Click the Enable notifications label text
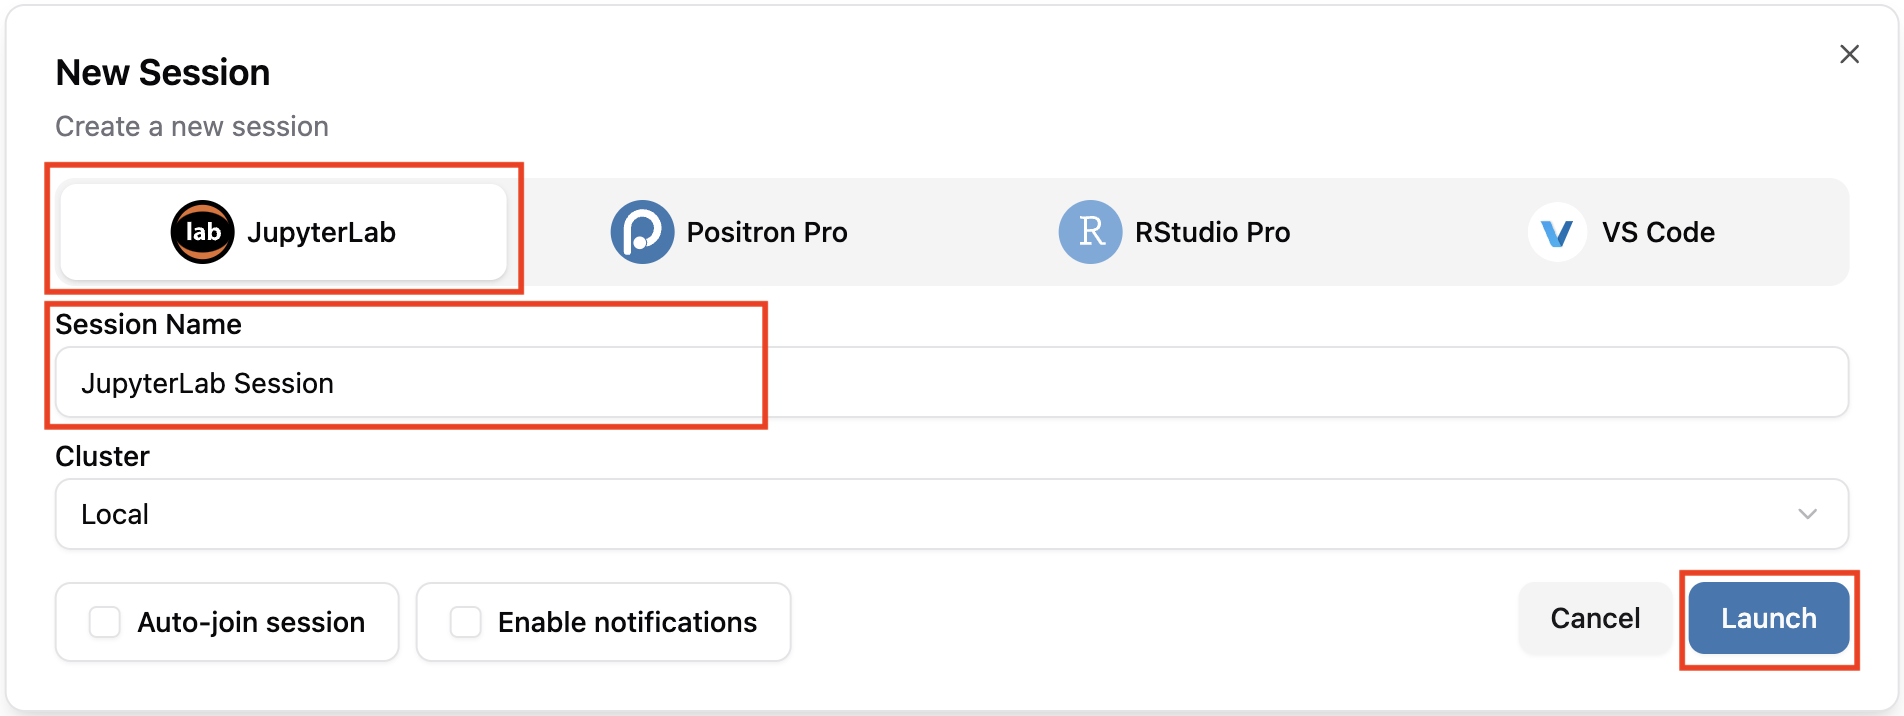Viewport: 1904px width, 716px height. (x=627, y=622)
